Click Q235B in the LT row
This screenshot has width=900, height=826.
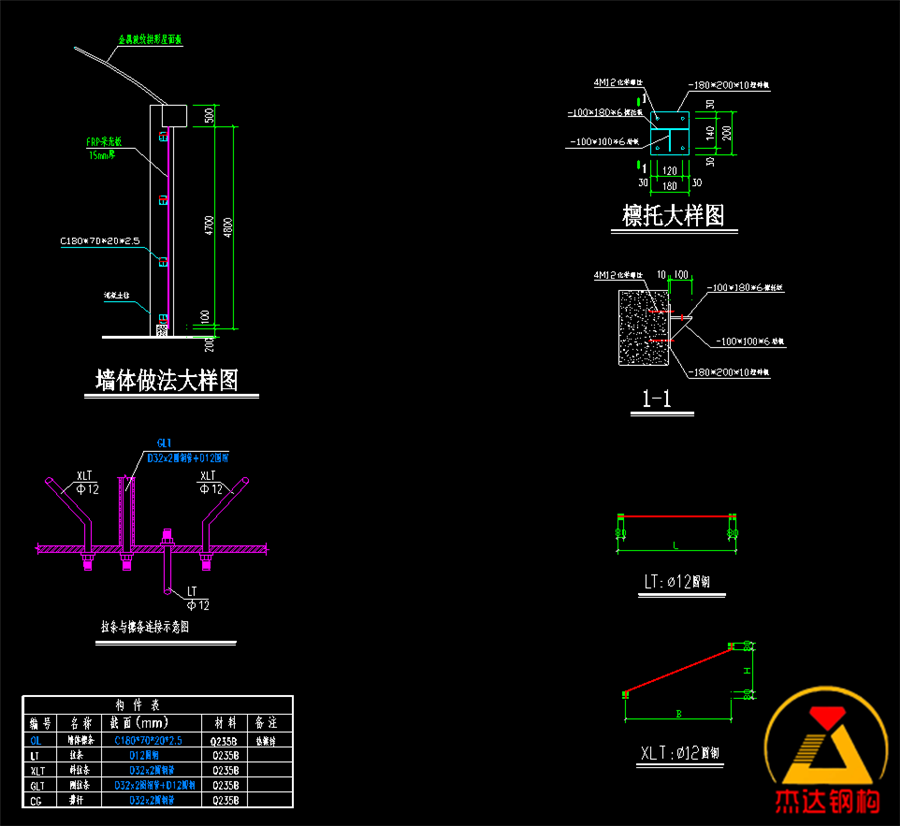226,756
